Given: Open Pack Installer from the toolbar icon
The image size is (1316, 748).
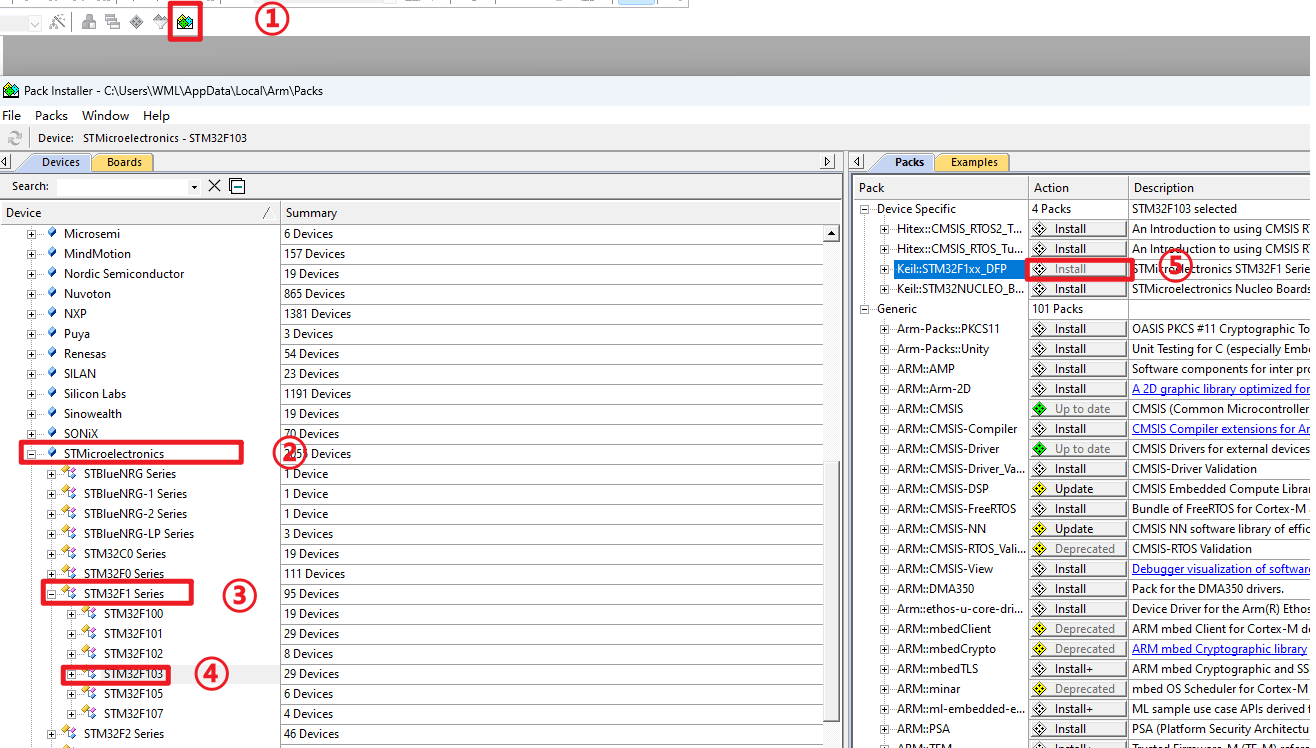Looking at the screenshot, I should pyautogui.click(x=185, y=21).
